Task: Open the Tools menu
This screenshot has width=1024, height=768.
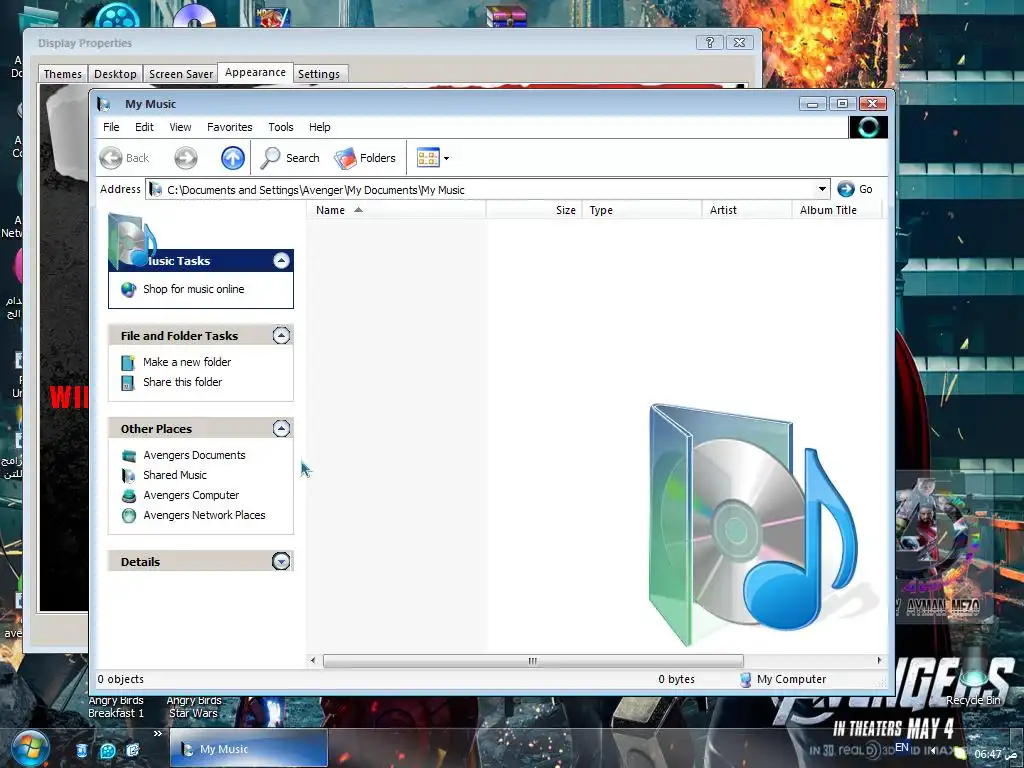Action: tap(281, 127)
